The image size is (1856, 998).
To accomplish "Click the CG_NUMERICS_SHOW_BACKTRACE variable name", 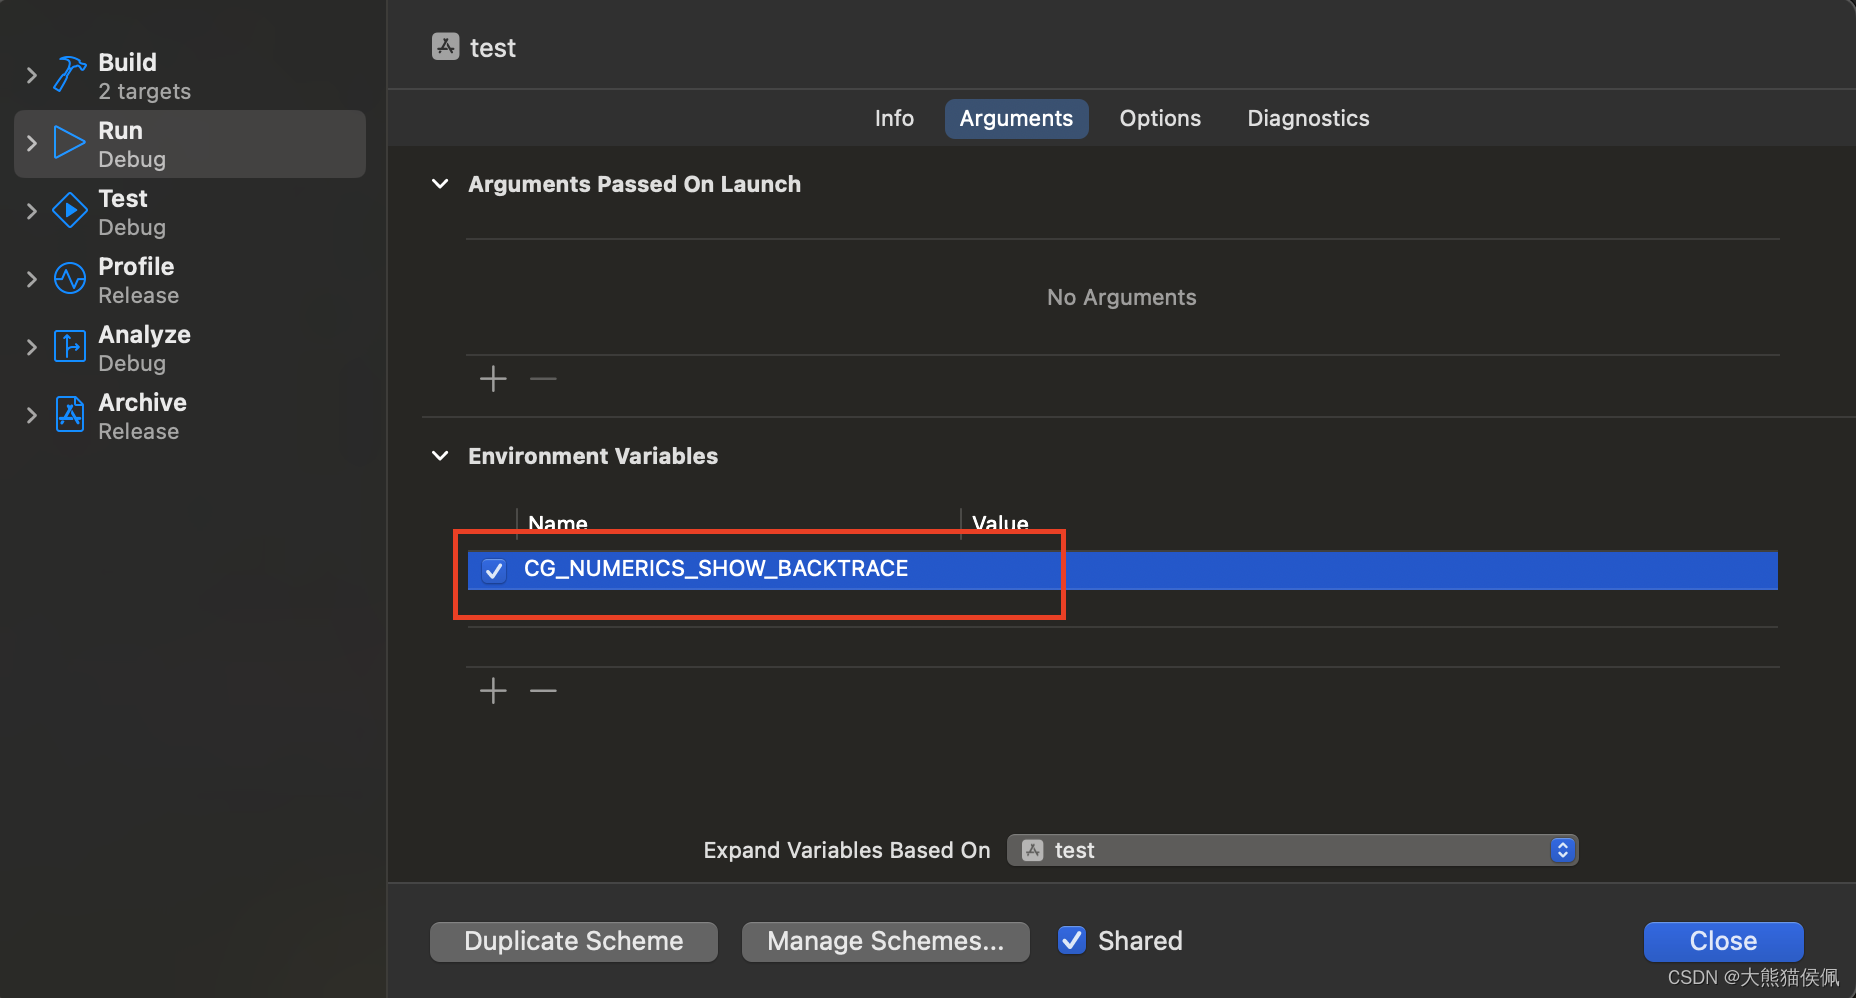I will [x=716, y=569].
